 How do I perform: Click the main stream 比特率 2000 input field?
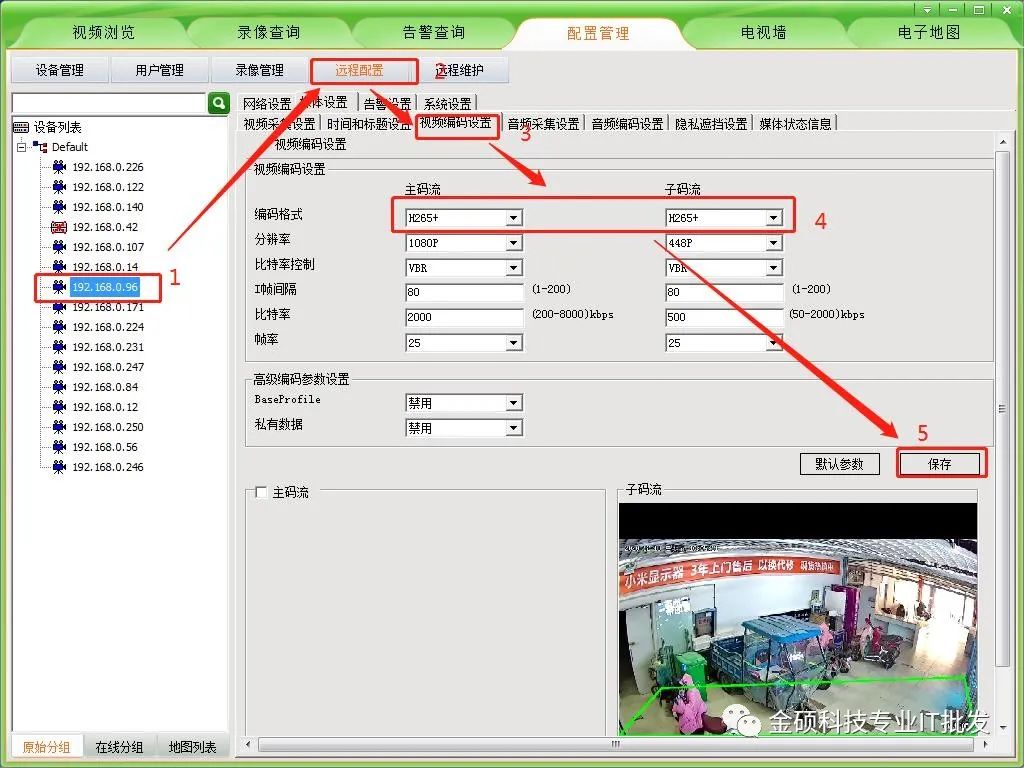[465, 317]
